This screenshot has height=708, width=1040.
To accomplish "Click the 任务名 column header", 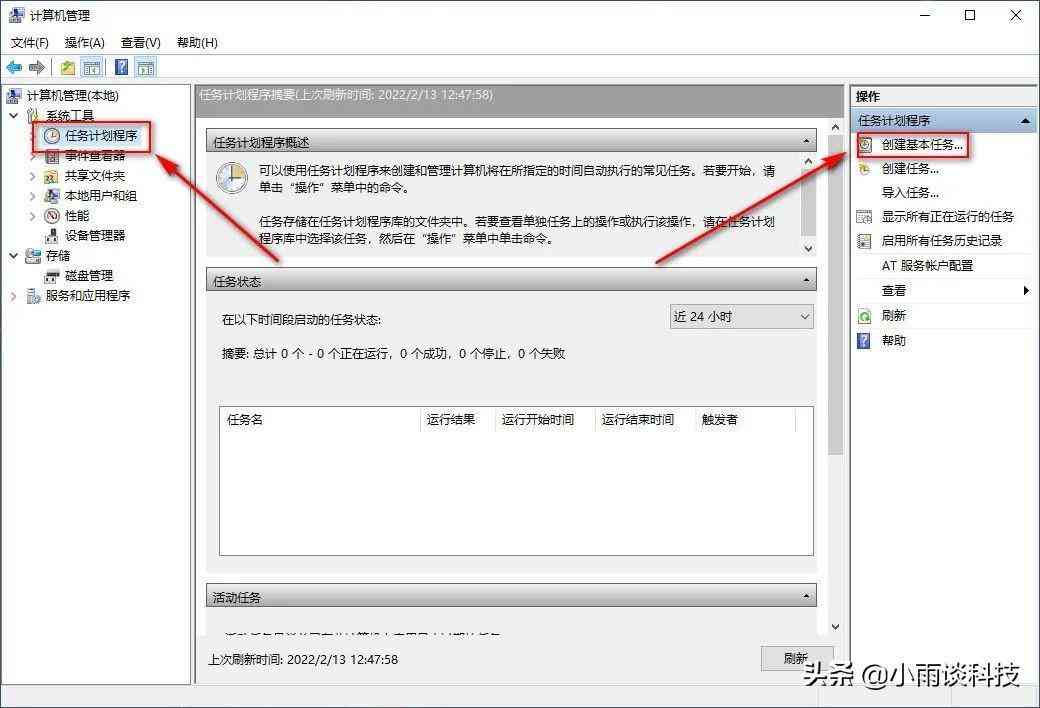I will pyautogui.click(x=320, y=419).
